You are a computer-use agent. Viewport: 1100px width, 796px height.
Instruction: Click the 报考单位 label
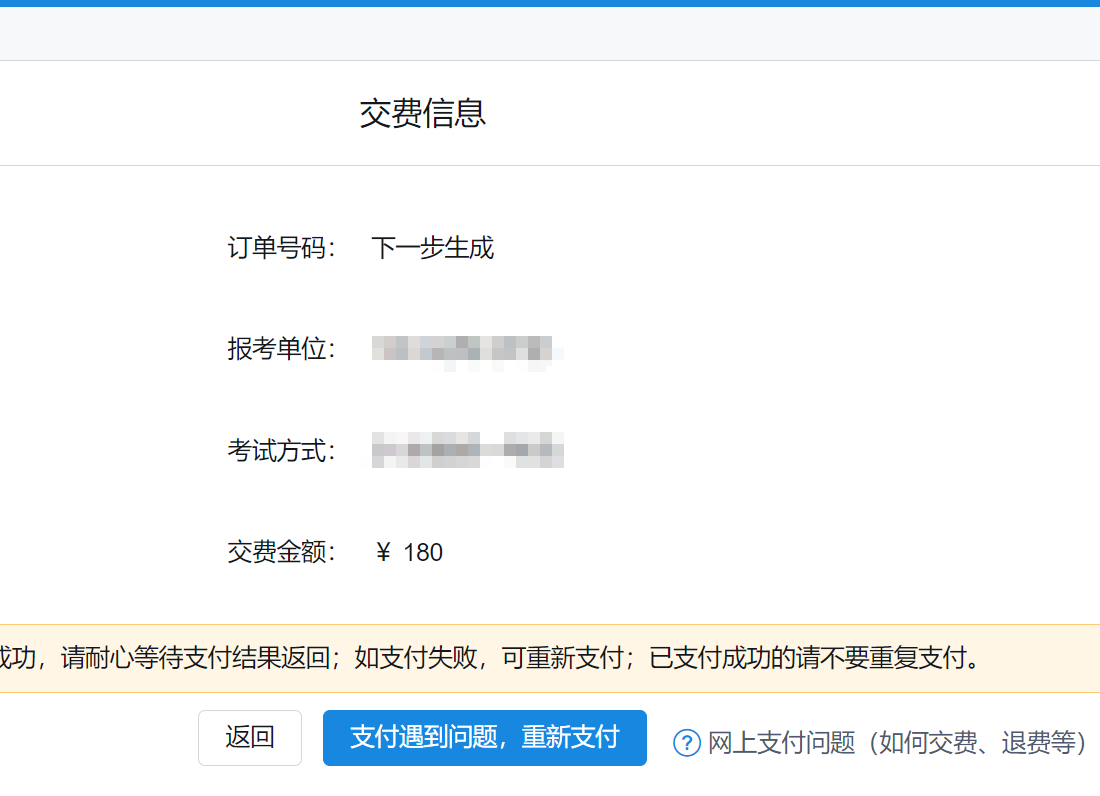(281, 349)
